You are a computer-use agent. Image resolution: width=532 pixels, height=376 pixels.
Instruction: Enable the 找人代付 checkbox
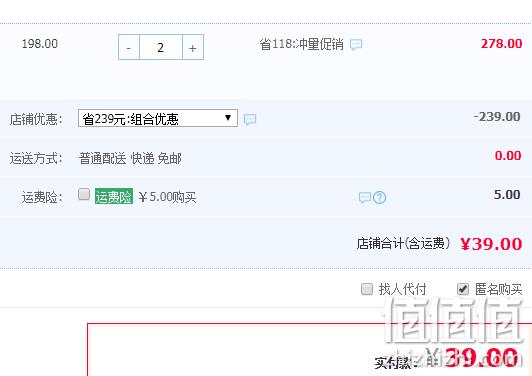(367, 289)
